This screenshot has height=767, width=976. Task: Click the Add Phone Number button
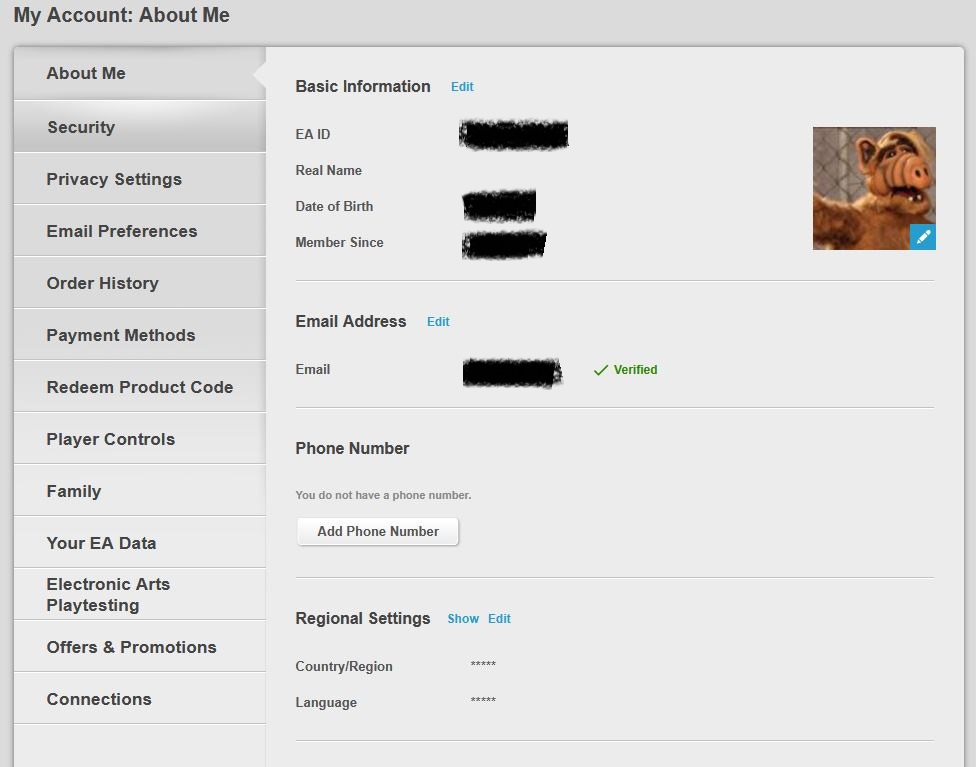pos(378,532)
